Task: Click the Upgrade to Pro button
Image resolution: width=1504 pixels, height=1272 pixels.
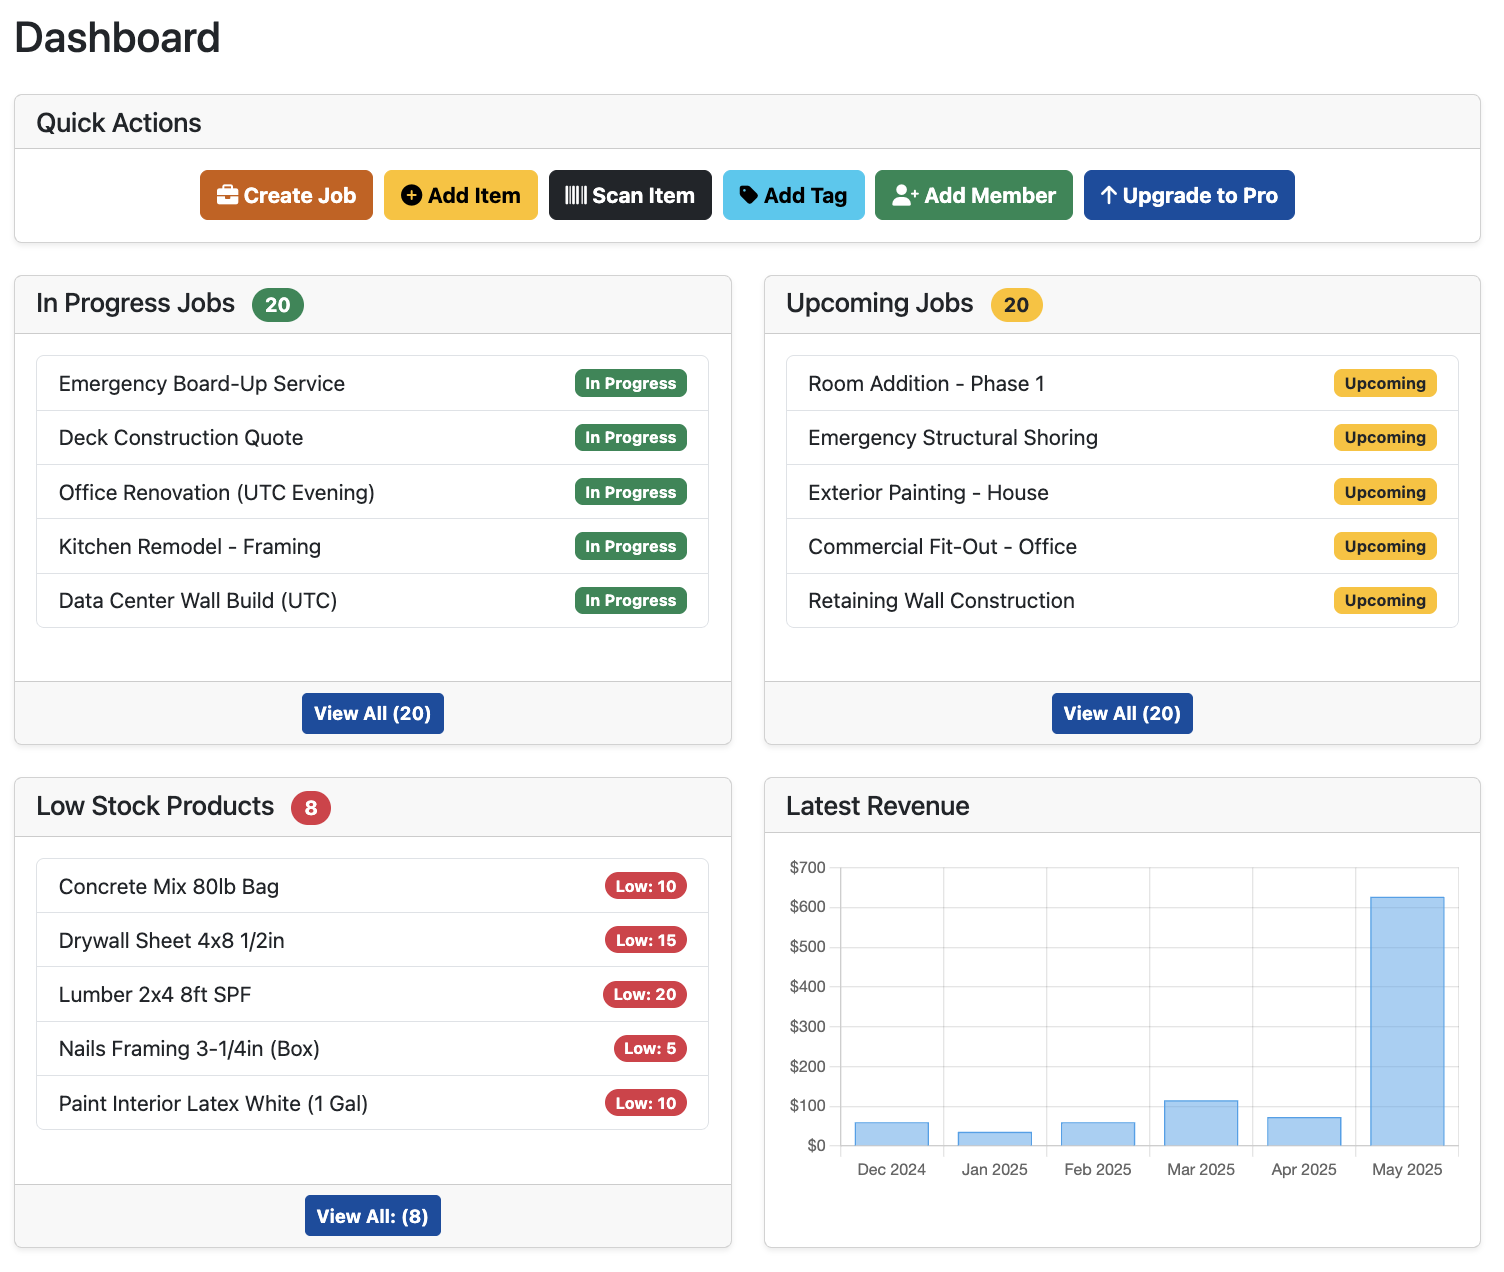Action: (1189, 195)
